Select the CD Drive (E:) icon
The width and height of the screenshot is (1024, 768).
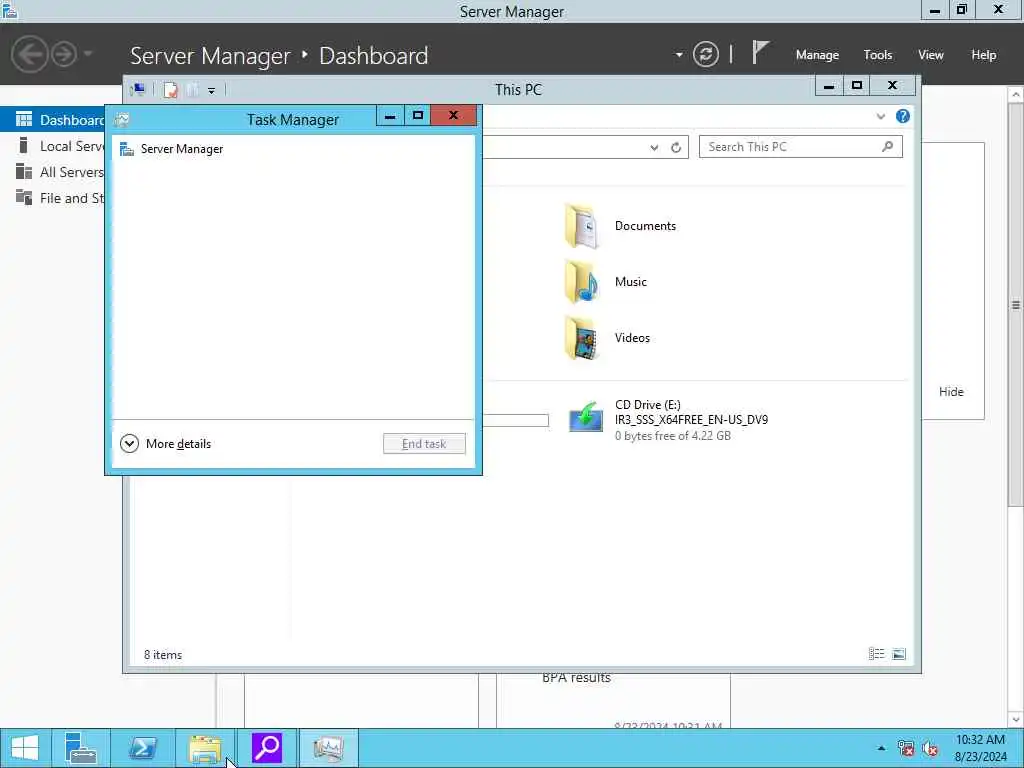[x=586, y=416]
